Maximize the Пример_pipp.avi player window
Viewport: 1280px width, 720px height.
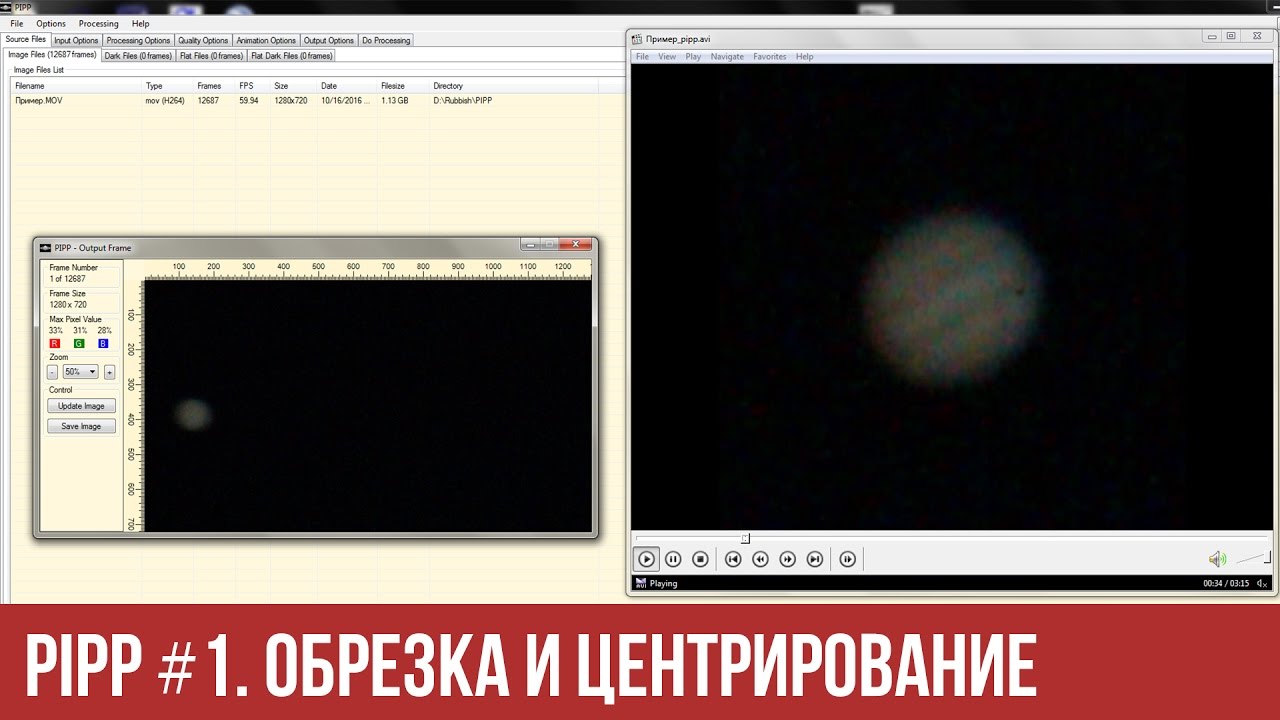point(1231,36)
